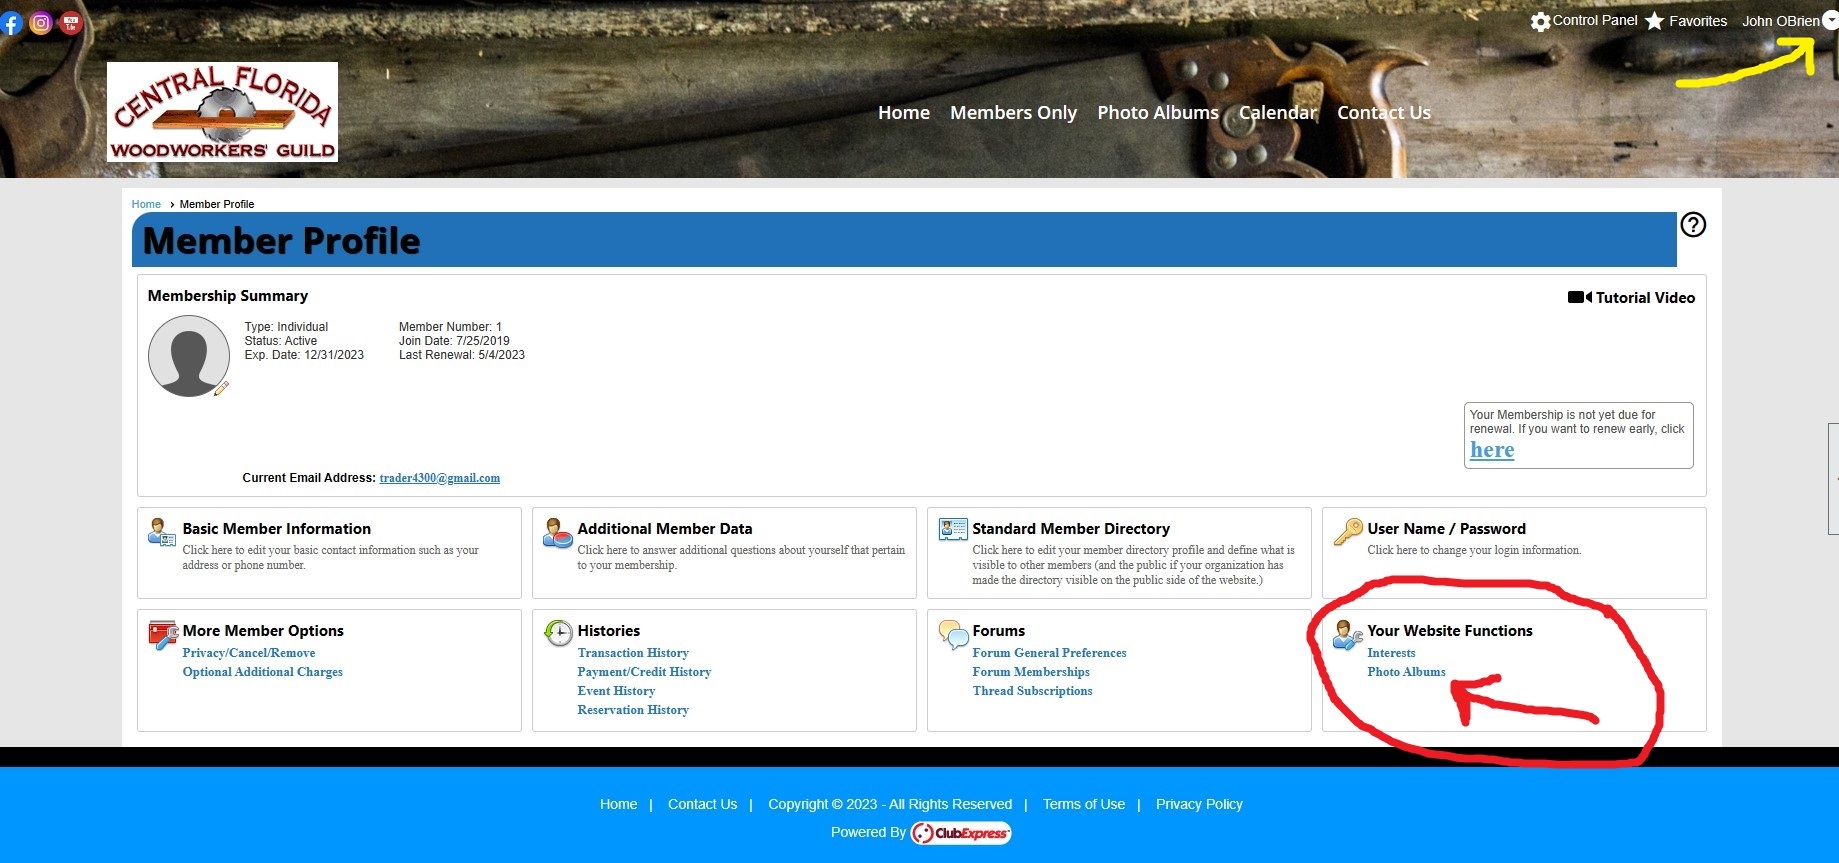Click the Control Panel text link
This screenshot has height=863, width=1839.
1595,20
